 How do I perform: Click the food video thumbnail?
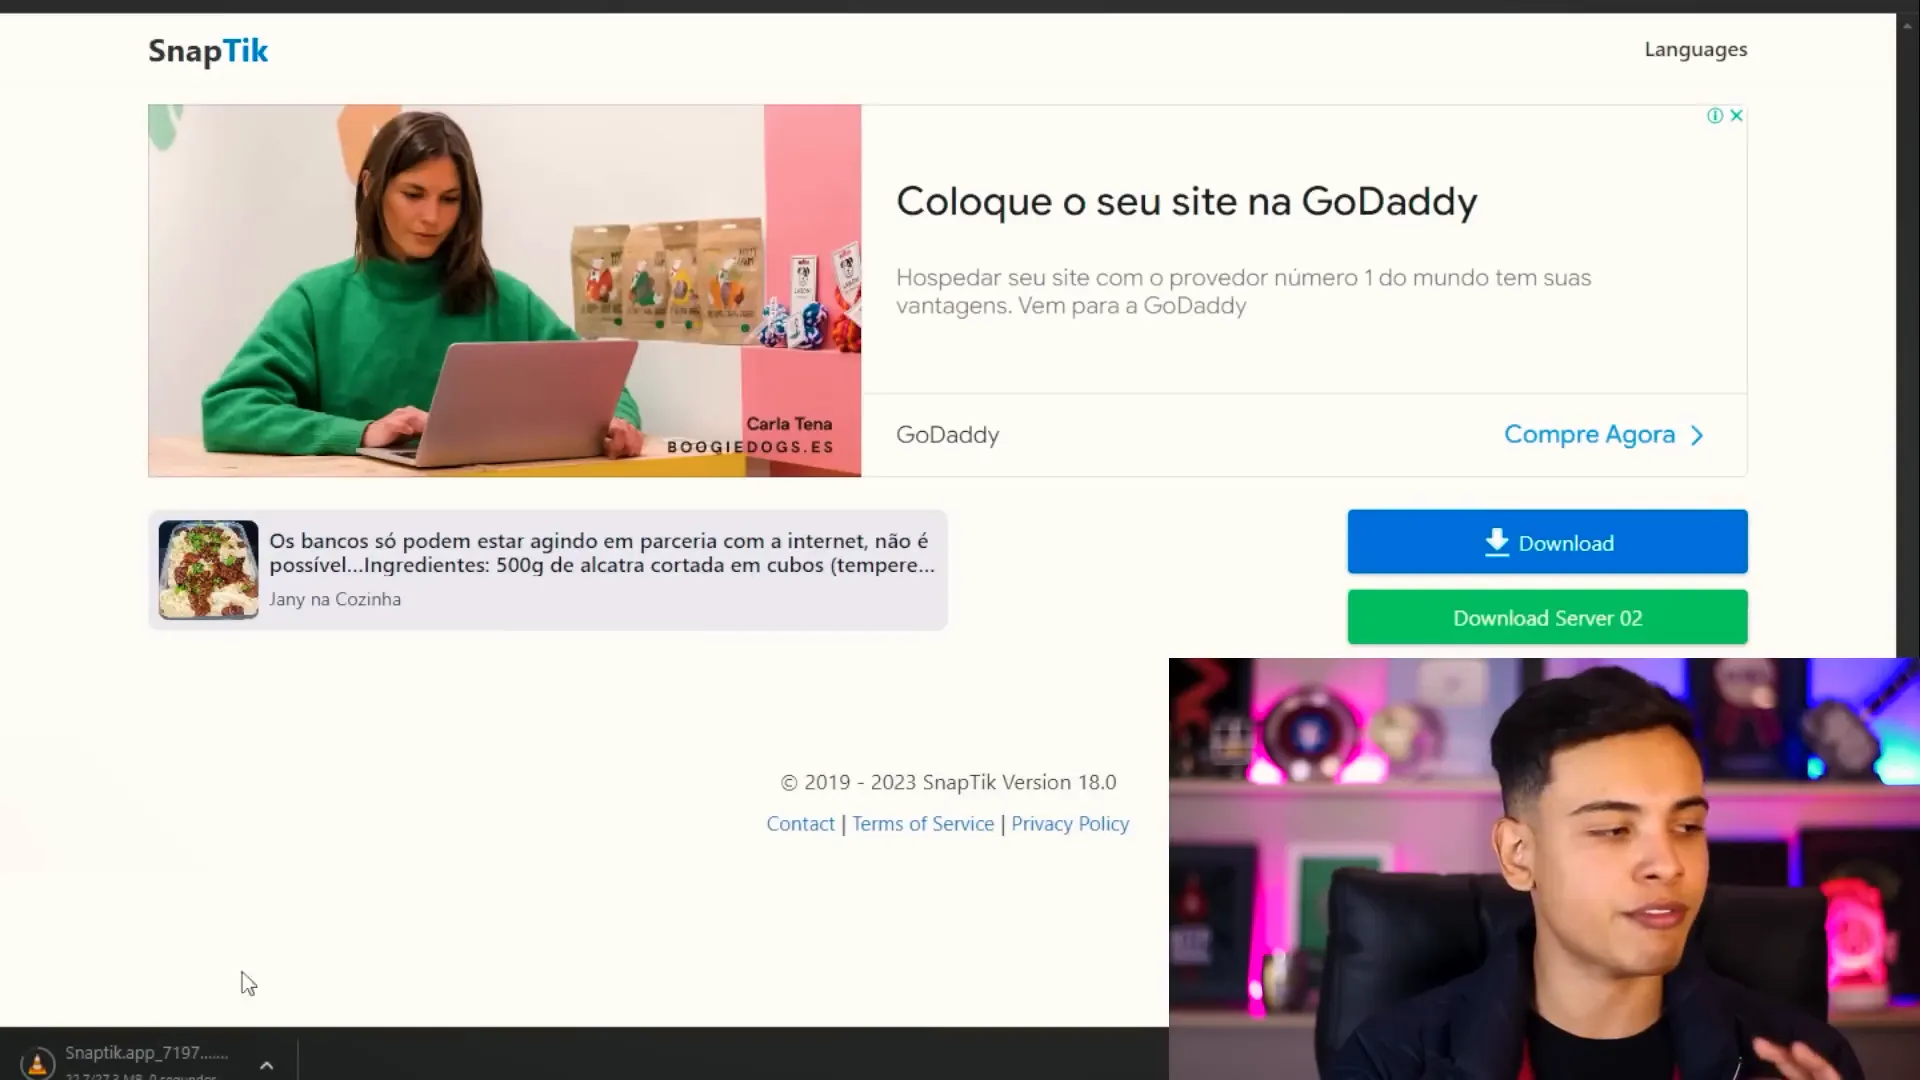[x=208, y=569]
